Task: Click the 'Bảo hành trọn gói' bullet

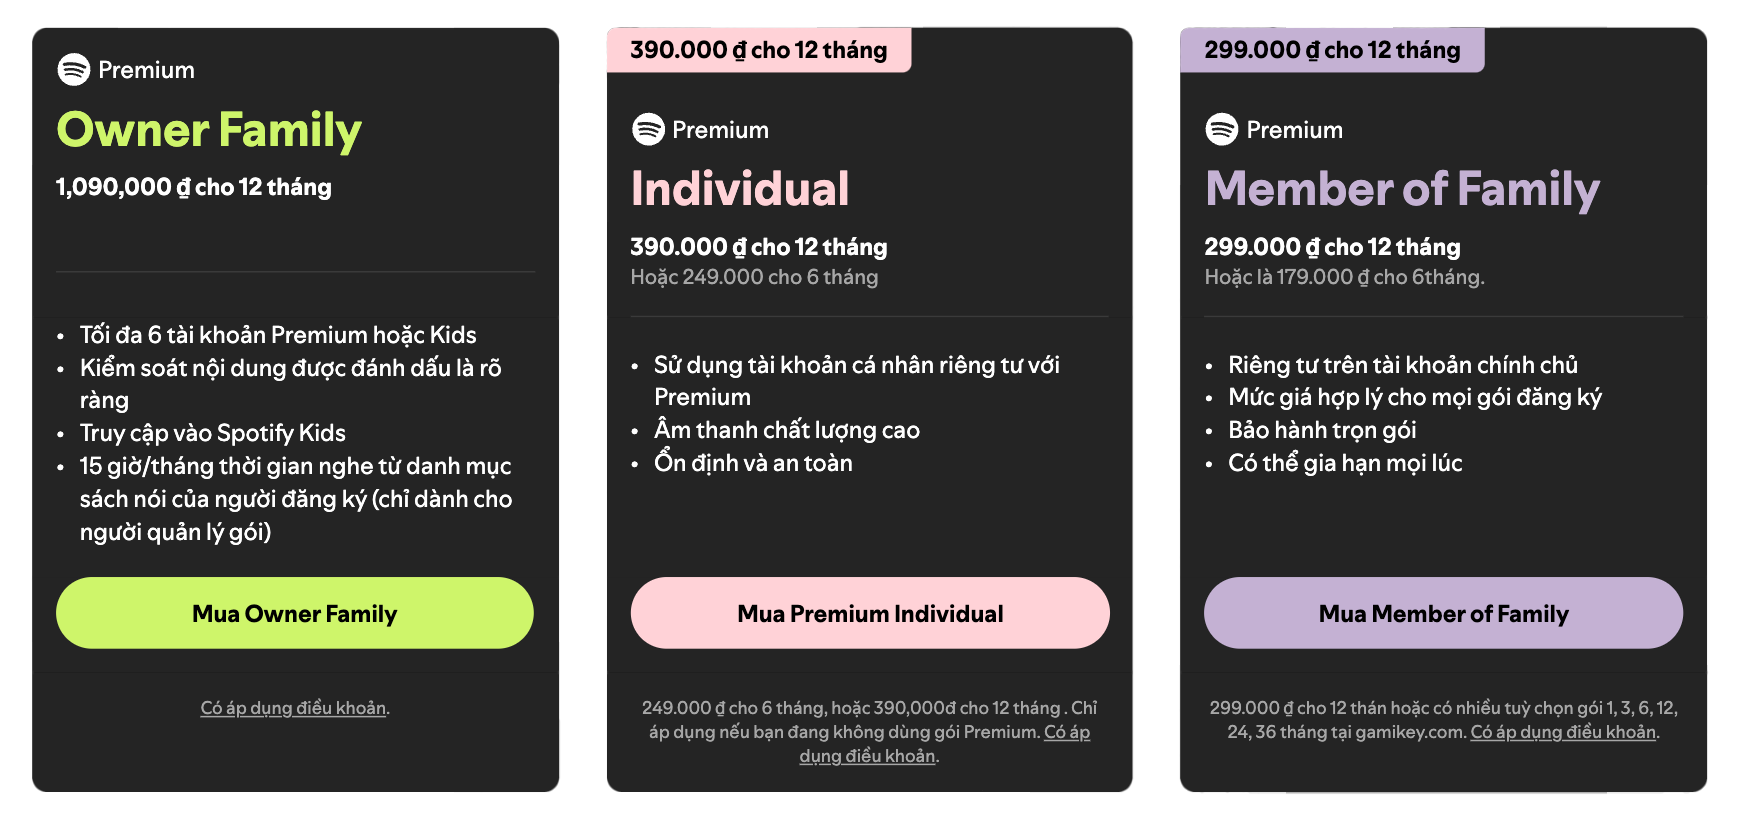Action: (1322, 430)
